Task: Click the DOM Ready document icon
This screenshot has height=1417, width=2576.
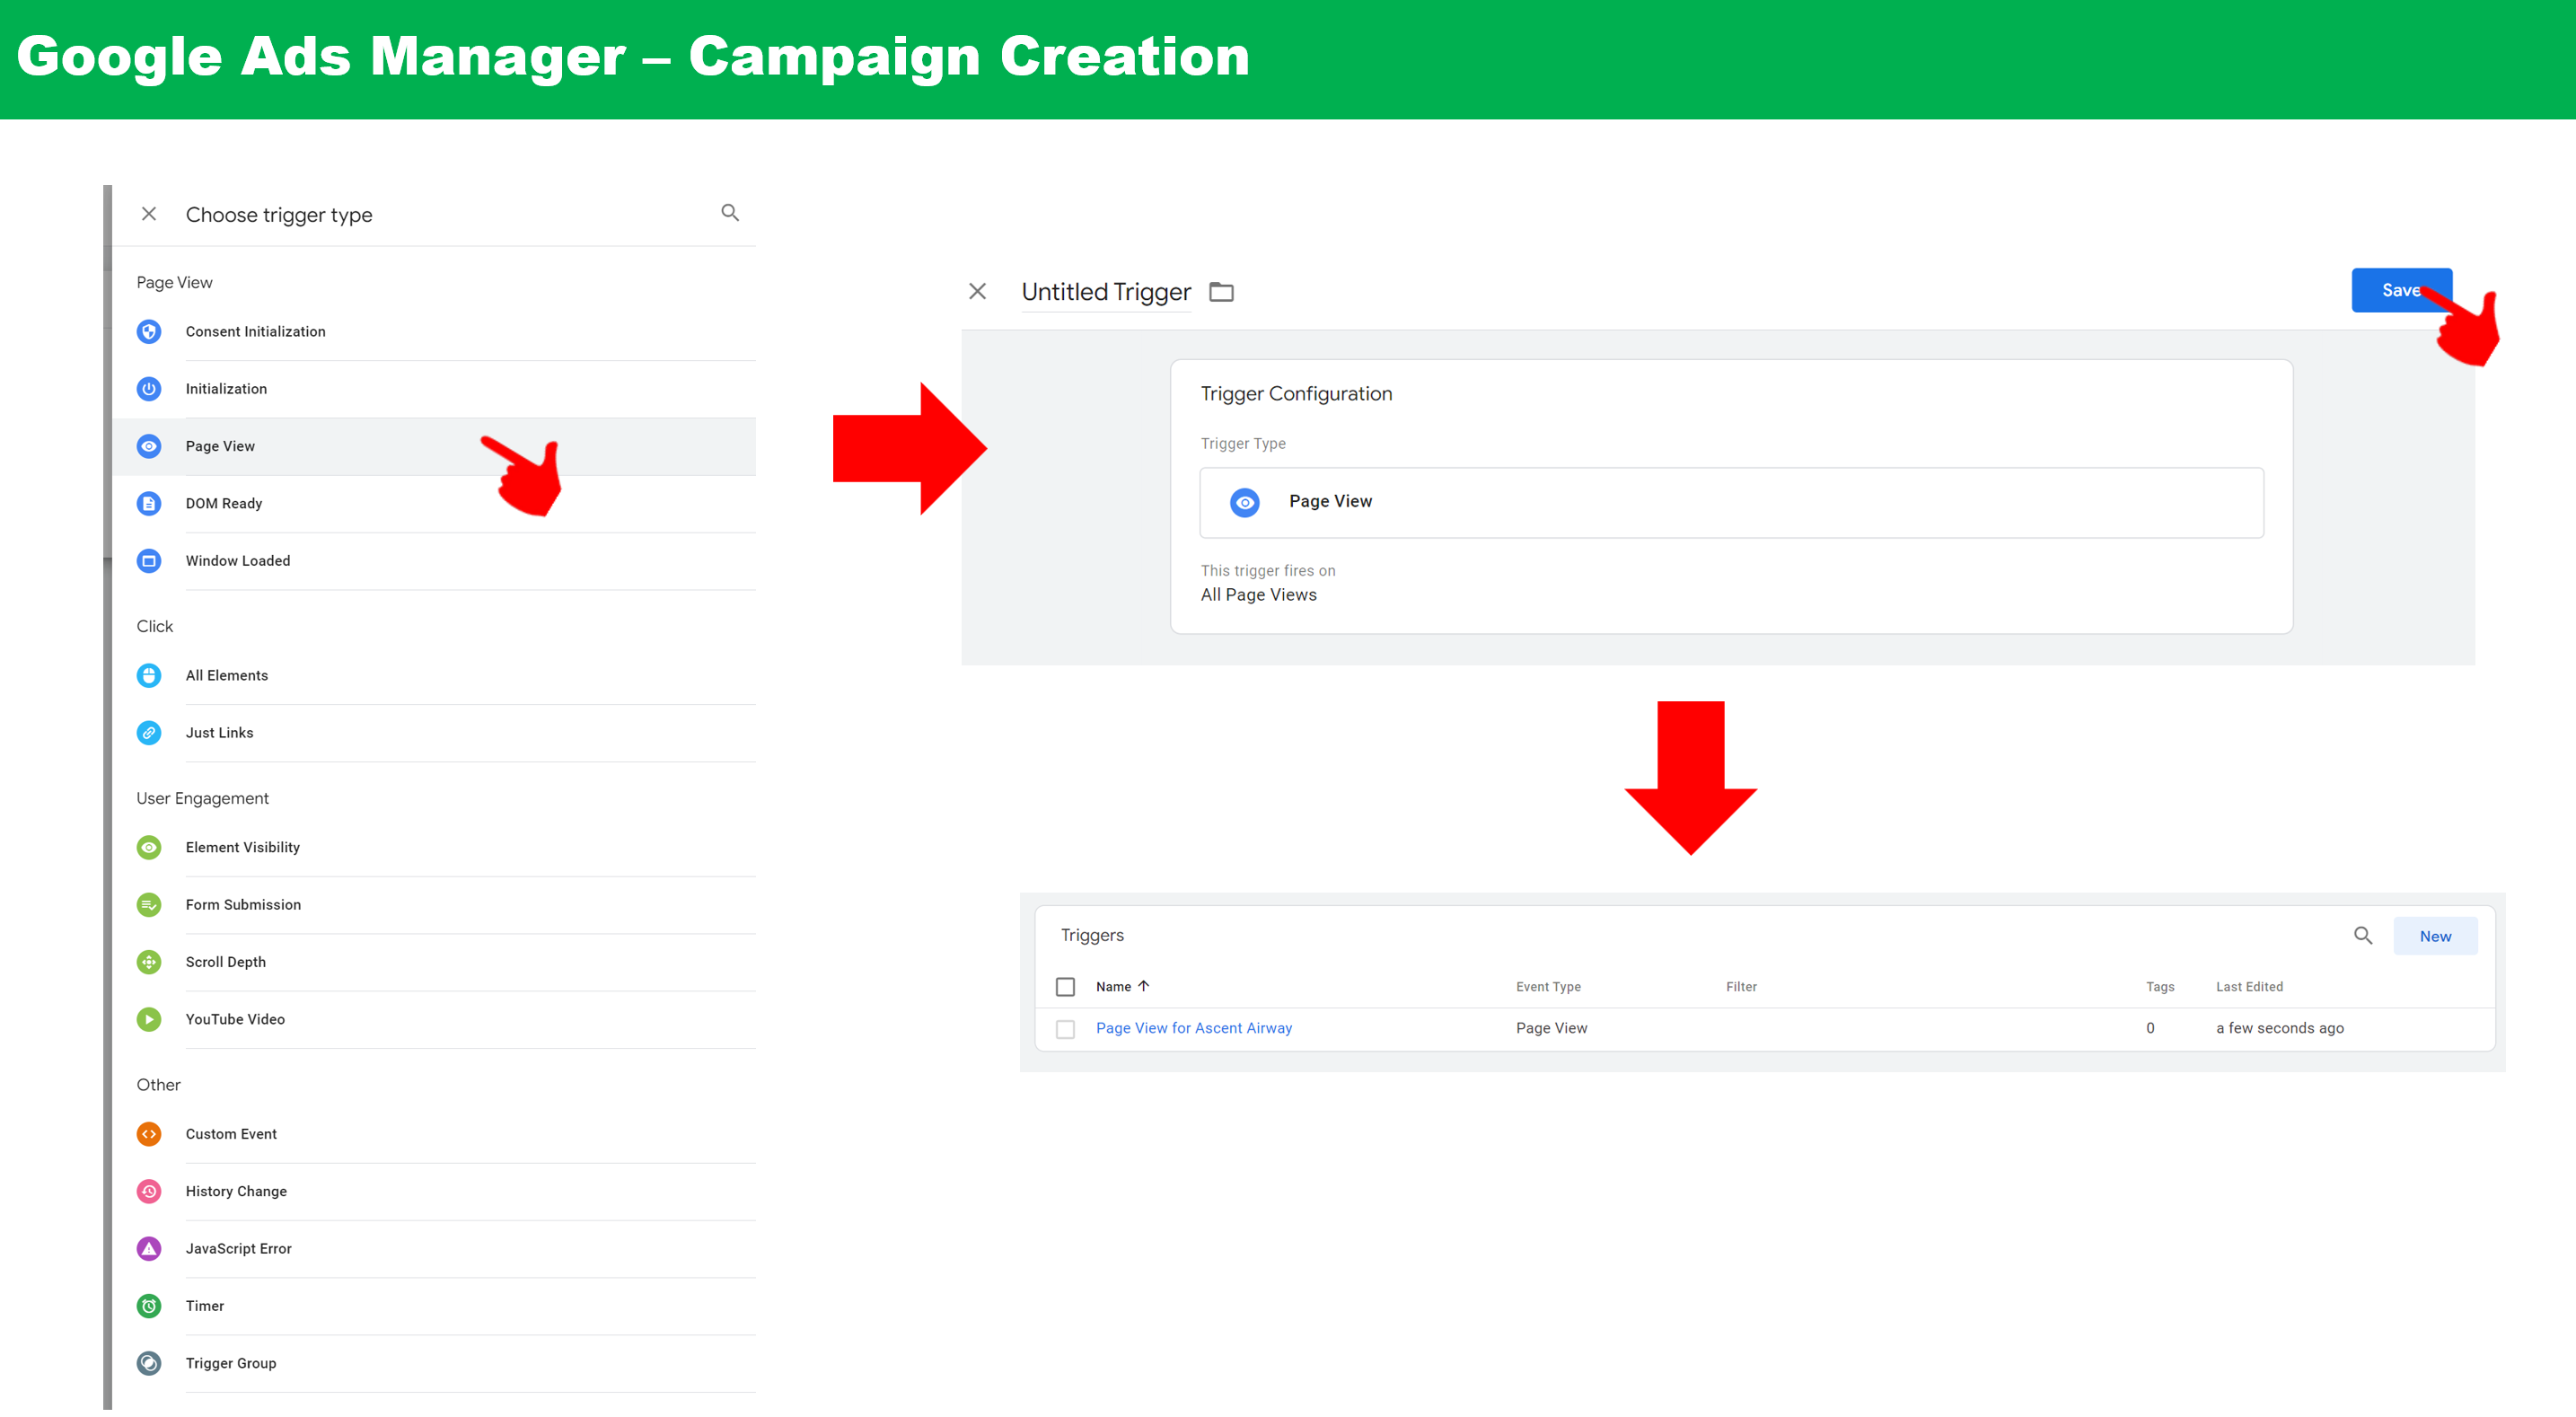Action: tap(149, 503)
